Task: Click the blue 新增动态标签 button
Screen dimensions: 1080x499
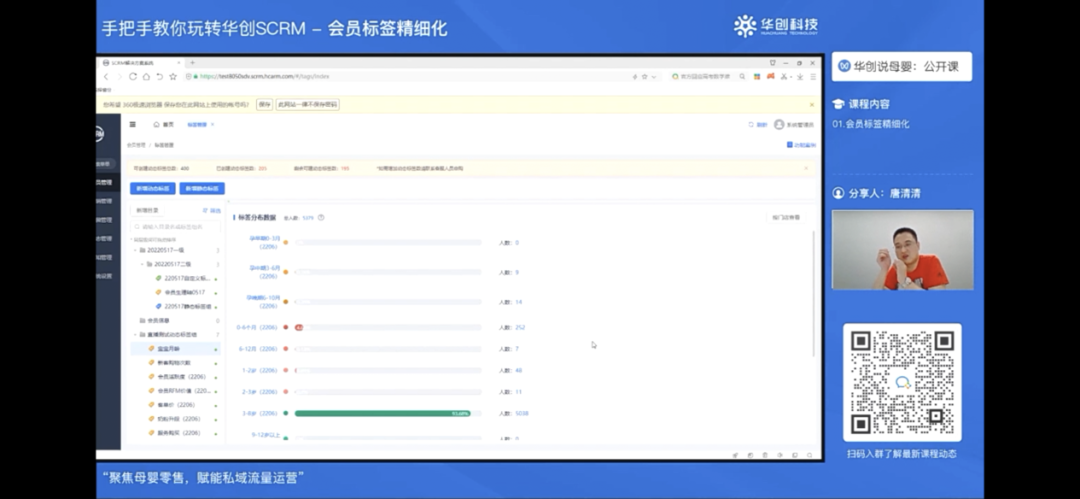Action: [x=153, y=188]
